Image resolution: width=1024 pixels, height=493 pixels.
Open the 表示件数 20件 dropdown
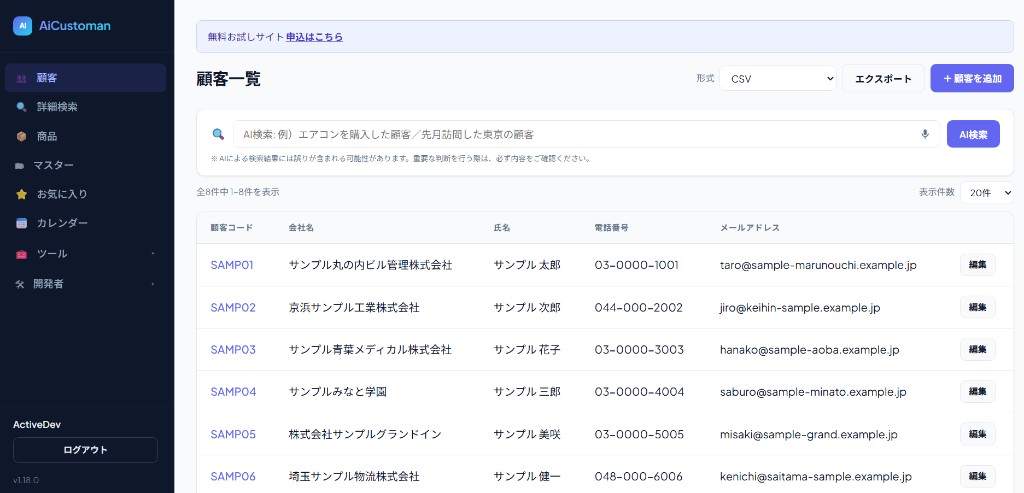point(987,193)
